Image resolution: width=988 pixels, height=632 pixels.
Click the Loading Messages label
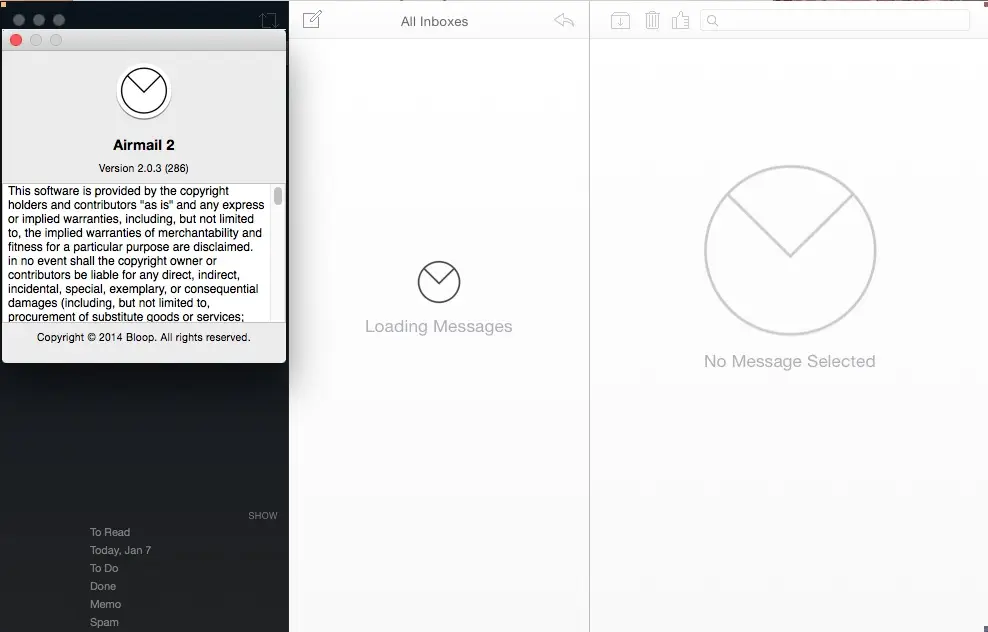tap(439, 326)
